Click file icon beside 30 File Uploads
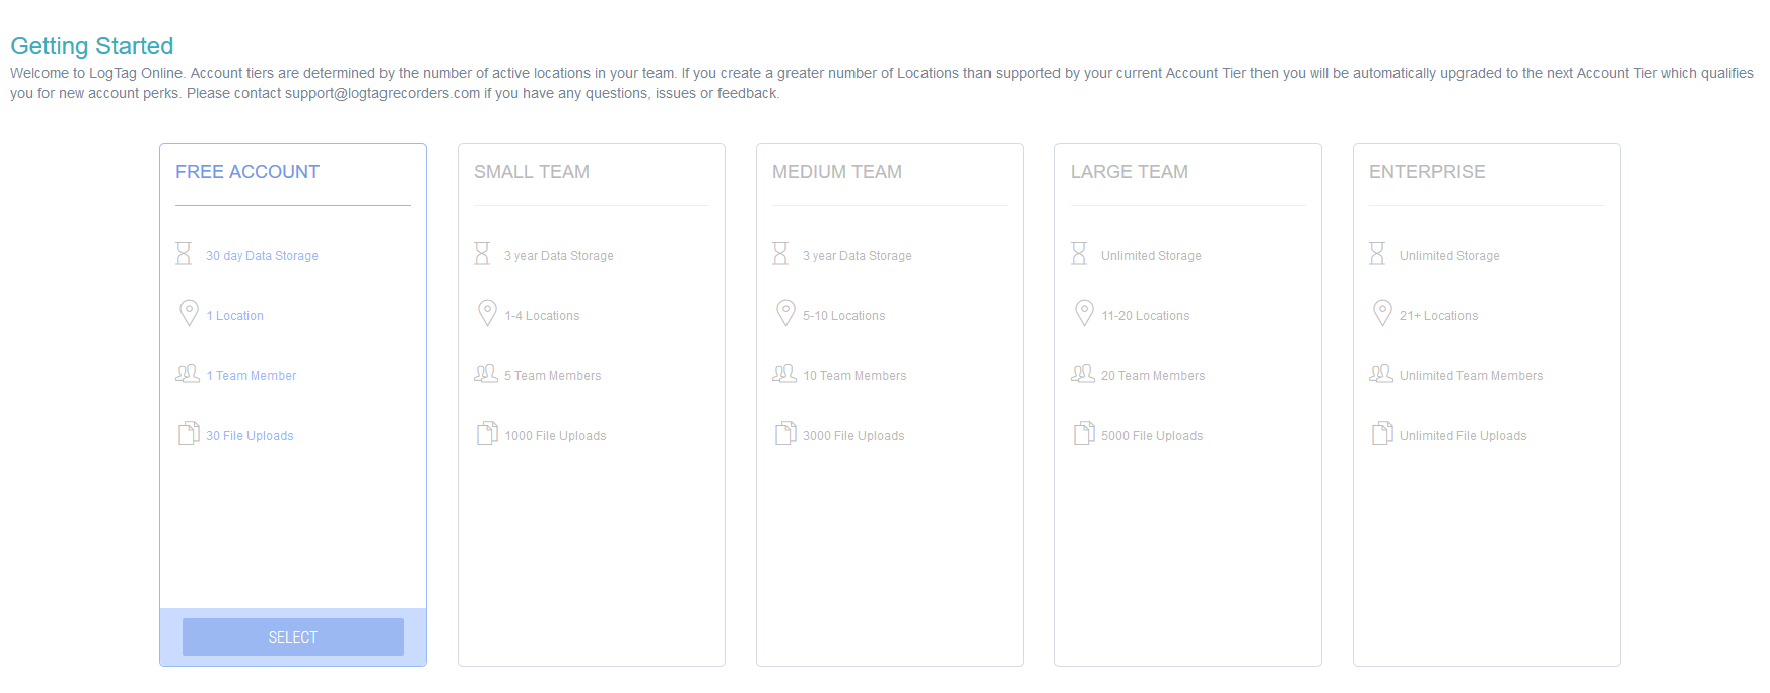This screenshot has height=693, width=1770. coord(188,434)
